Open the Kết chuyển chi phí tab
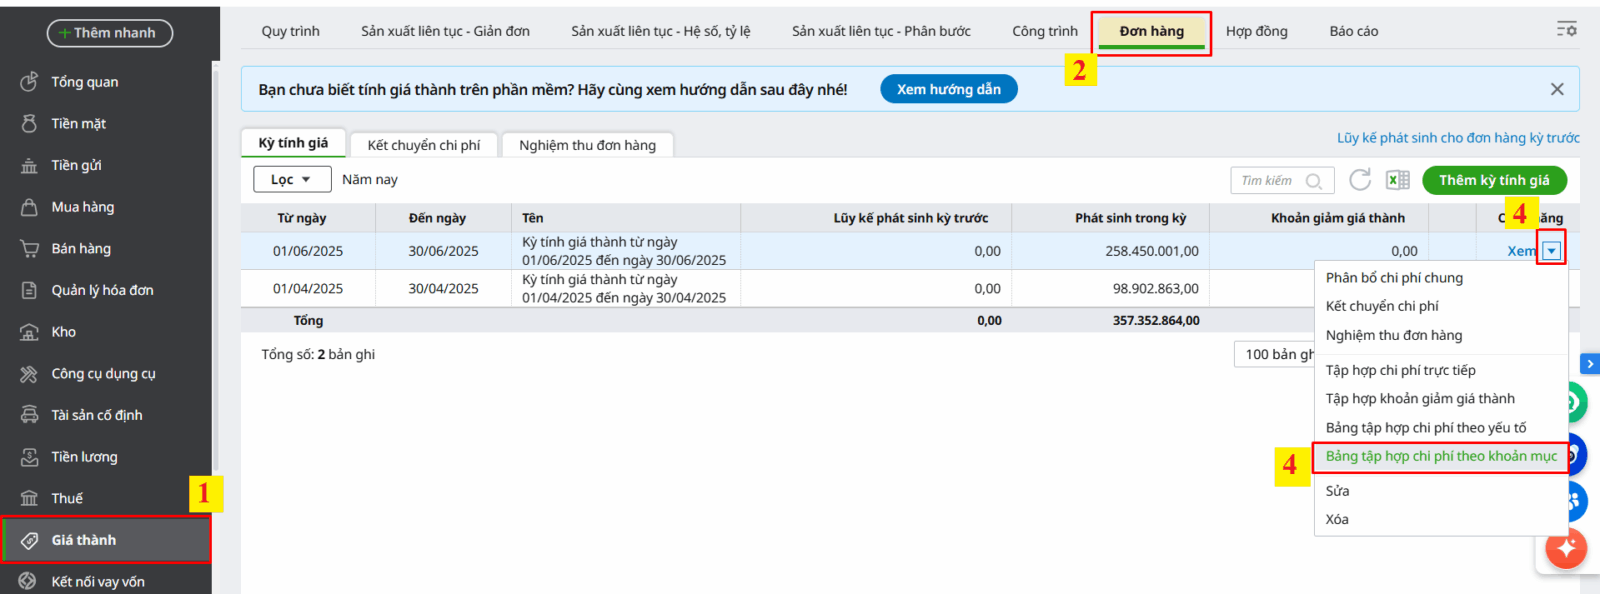1600x594 pixels. point(423,145)
